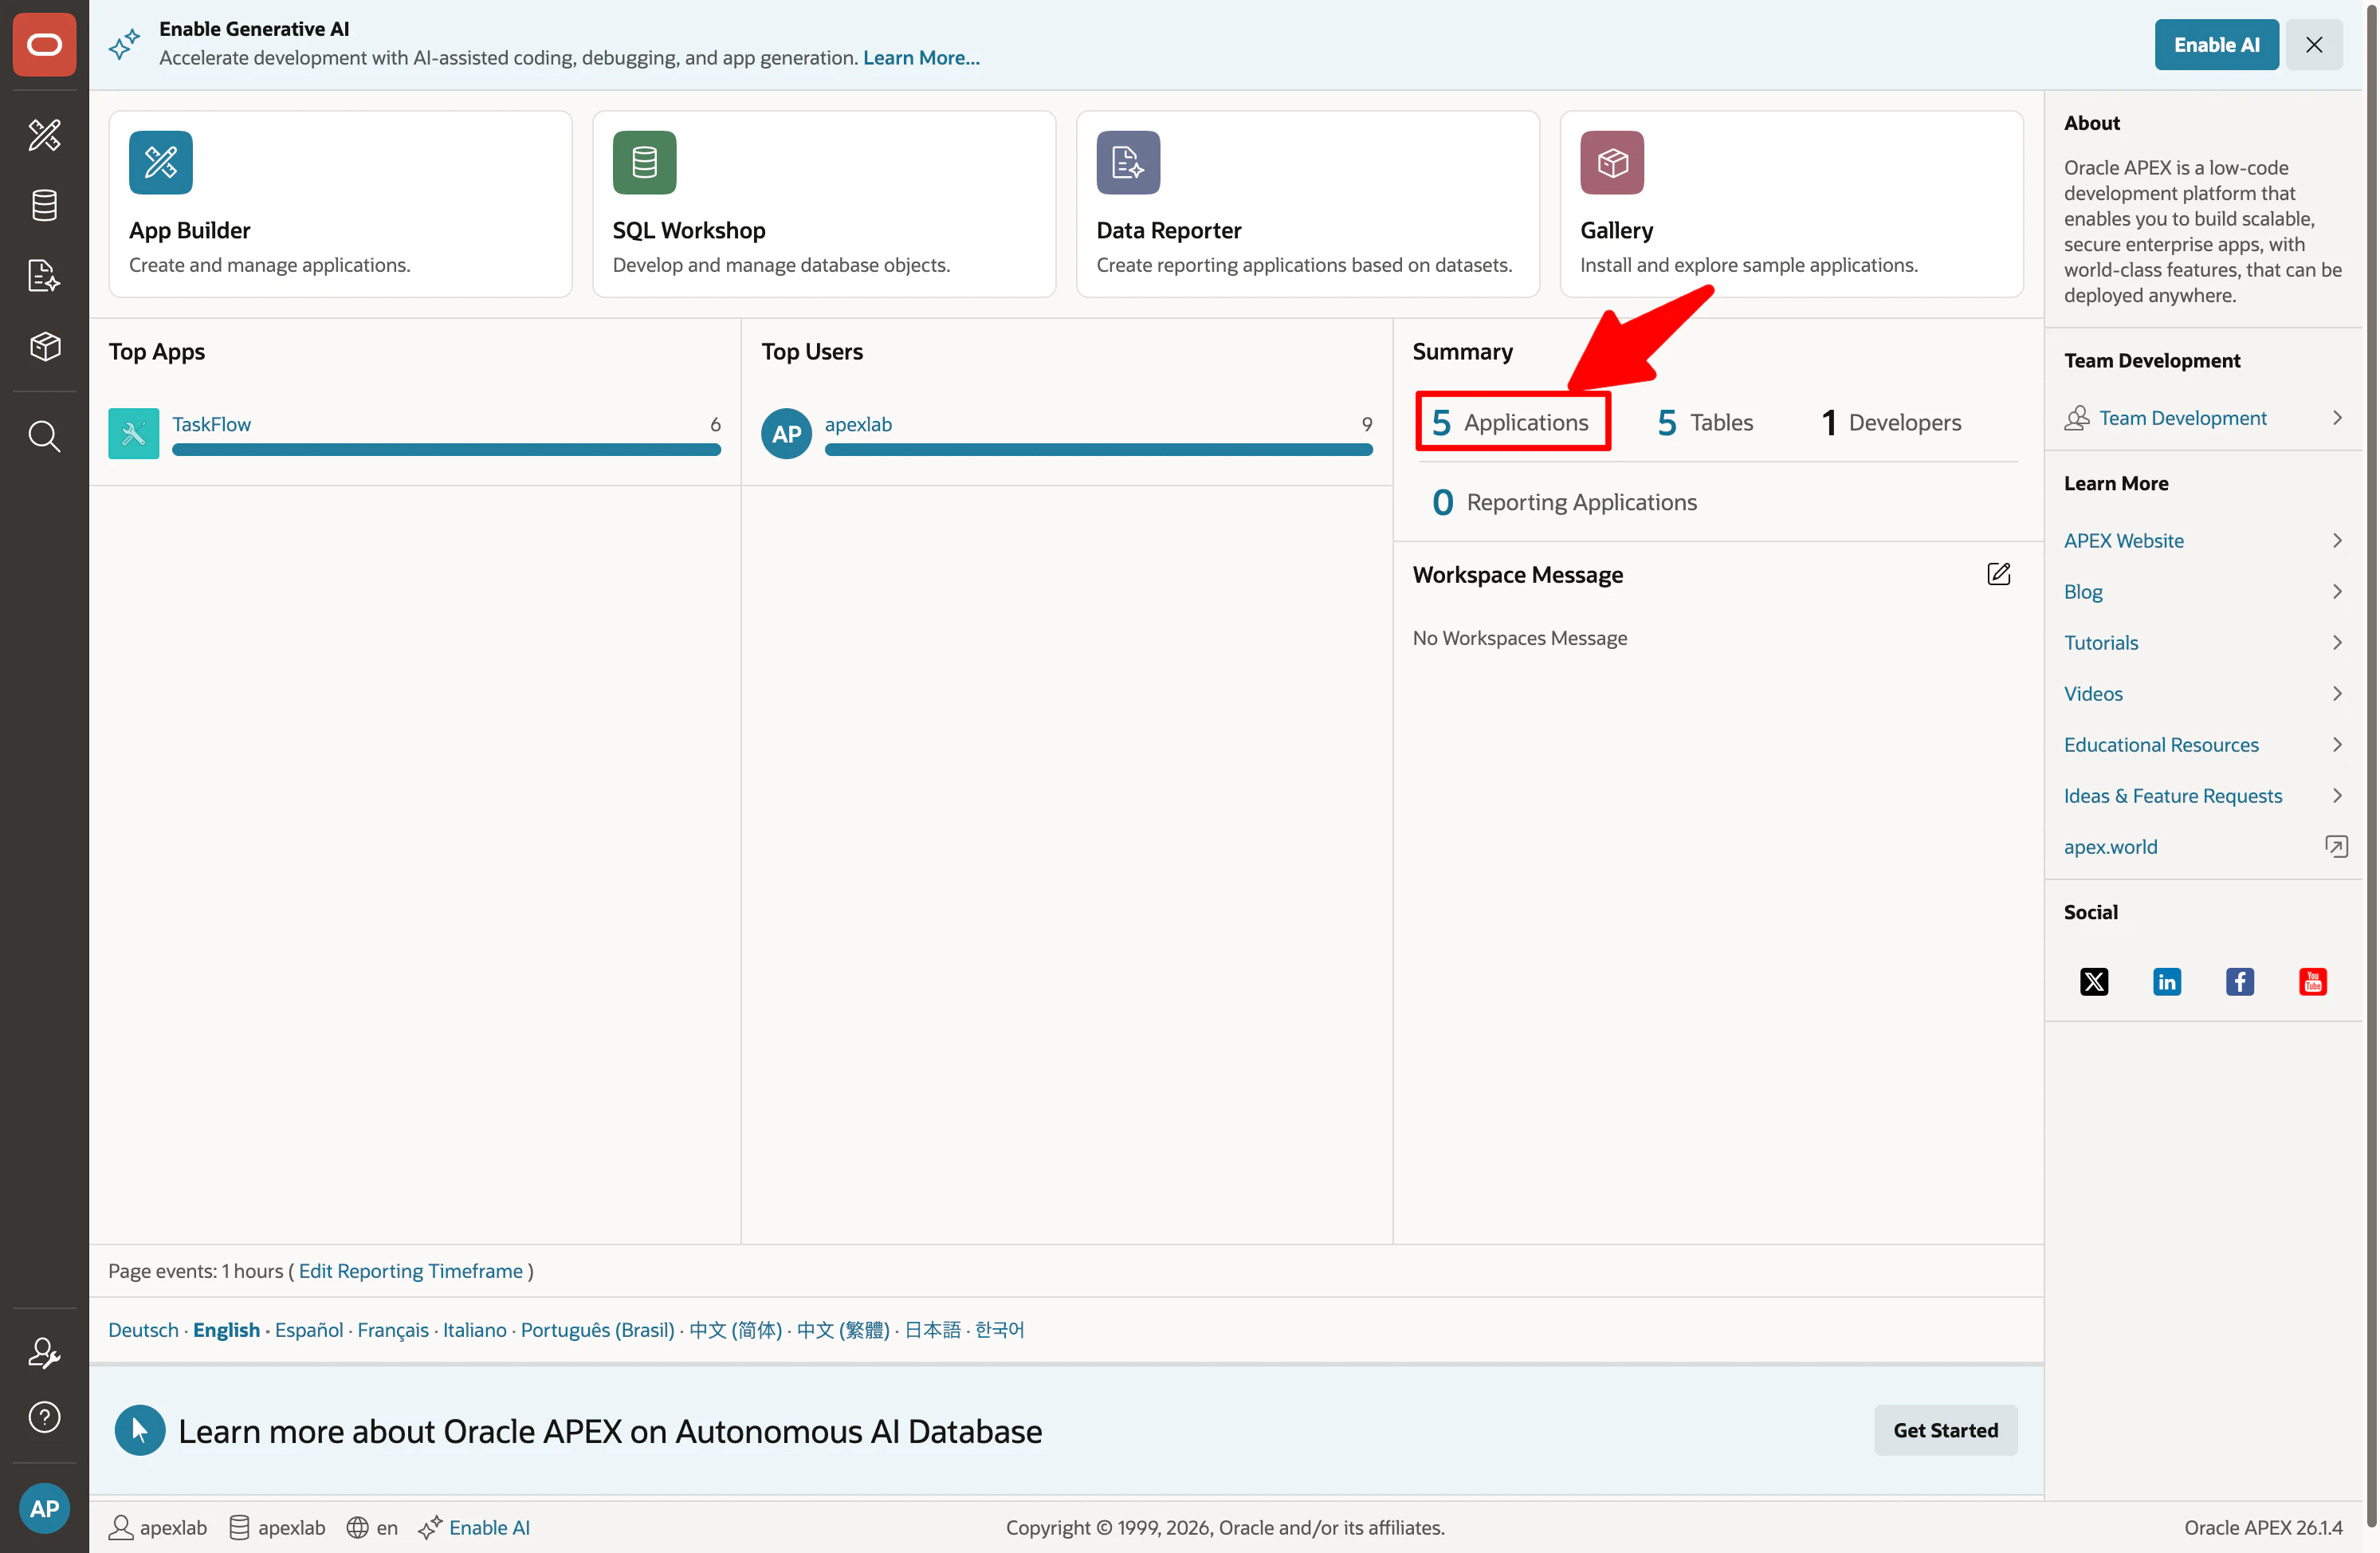Click the App Builder card icon

161,162
